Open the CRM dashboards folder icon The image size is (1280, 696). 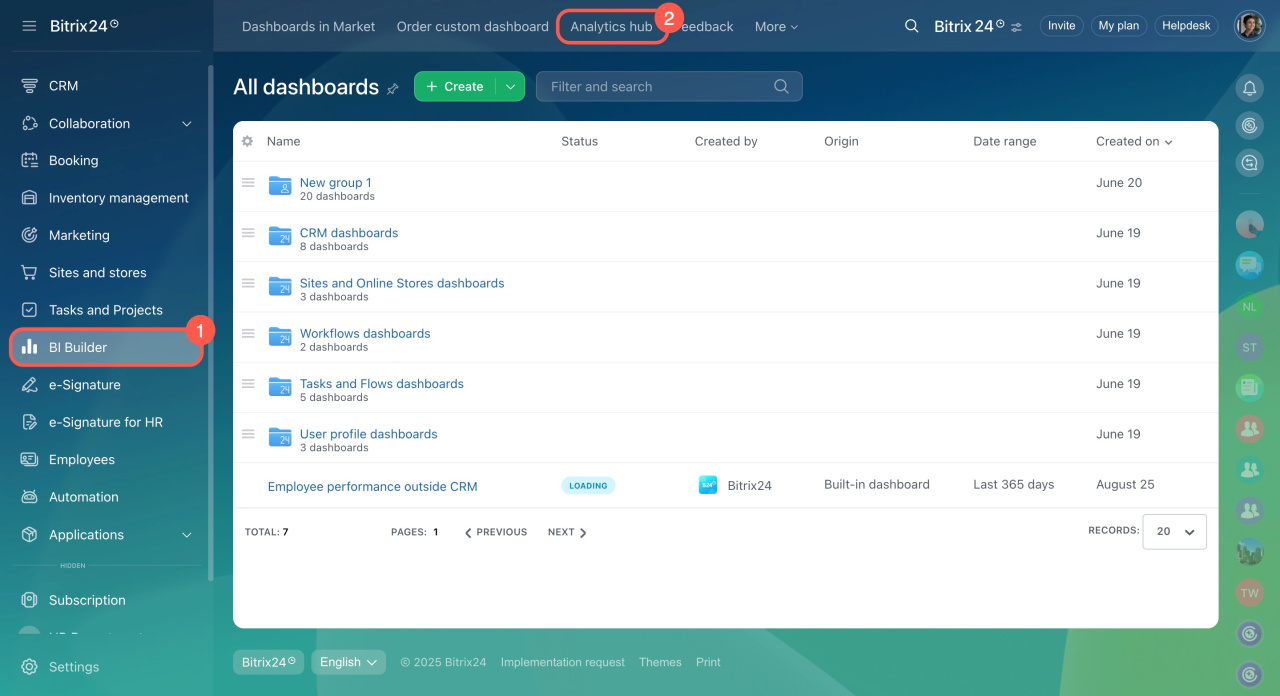[x=280, y=235]
